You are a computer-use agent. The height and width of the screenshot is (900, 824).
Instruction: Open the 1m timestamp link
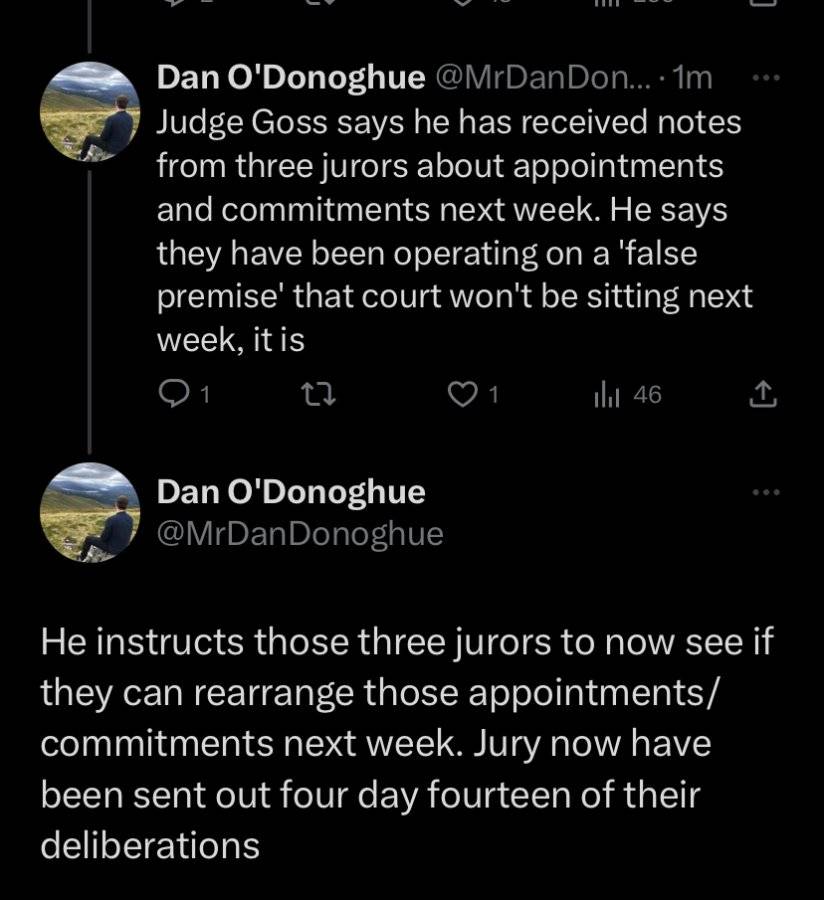click(x=693, y=77)
